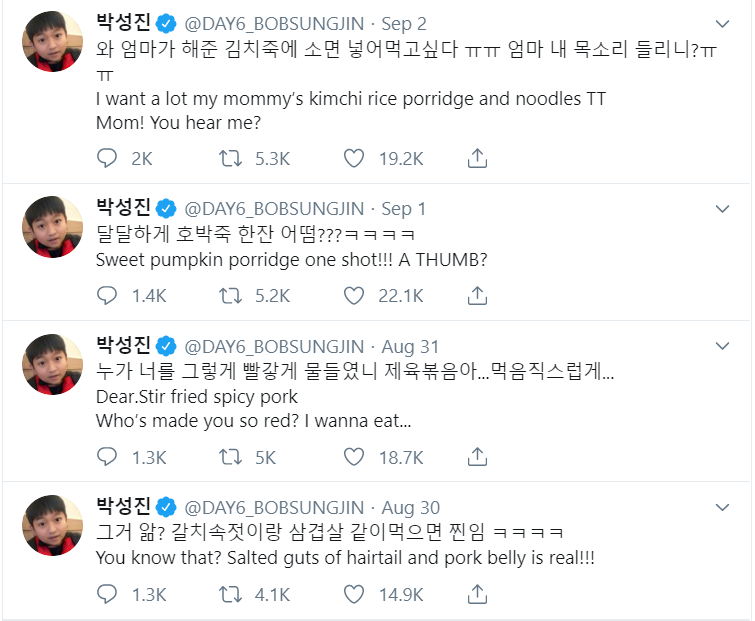
Task: Open the profile avatar on the Sep 1 tweet
Action: coord(52,227)
